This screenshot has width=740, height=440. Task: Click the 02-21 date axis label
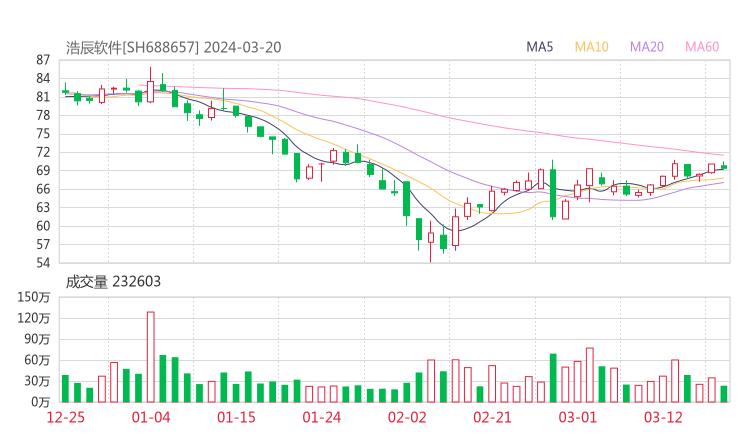[x=492, y=417]
